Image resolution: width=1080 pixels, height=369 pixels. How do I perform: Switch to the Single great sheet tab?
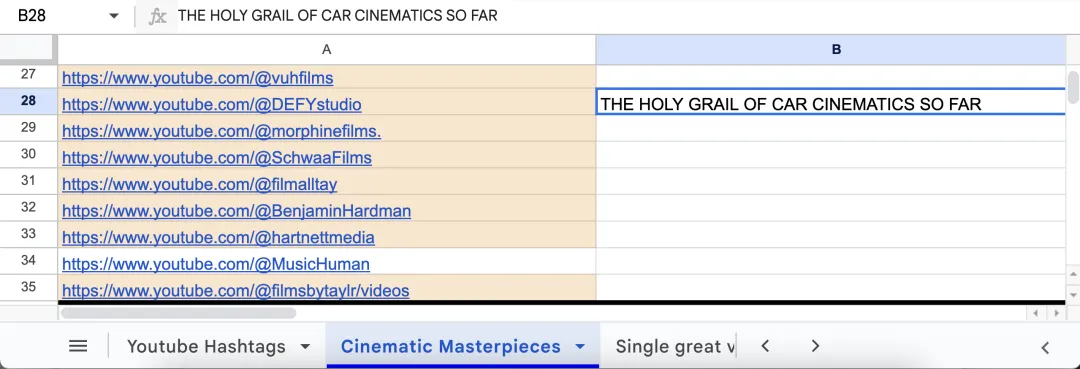click(676, 346)
